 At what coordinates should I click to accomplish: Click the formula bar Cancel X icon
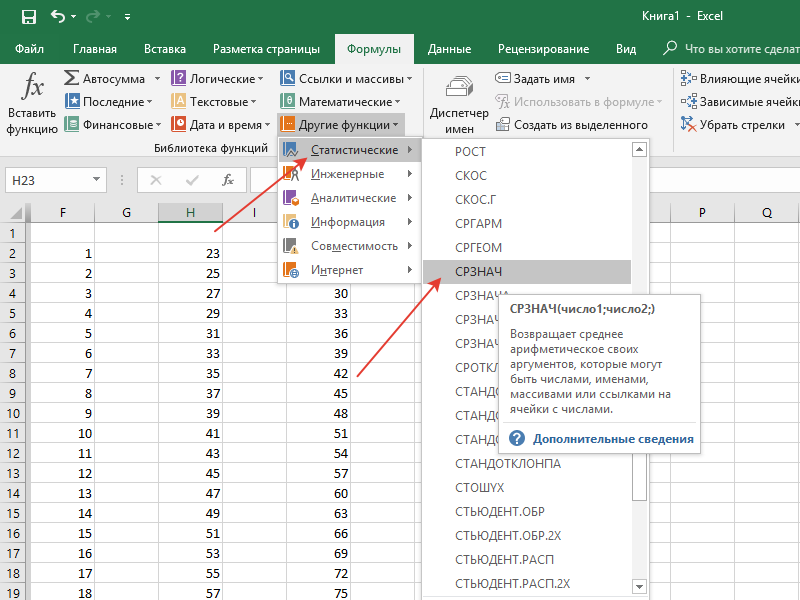tap(156, 180)
